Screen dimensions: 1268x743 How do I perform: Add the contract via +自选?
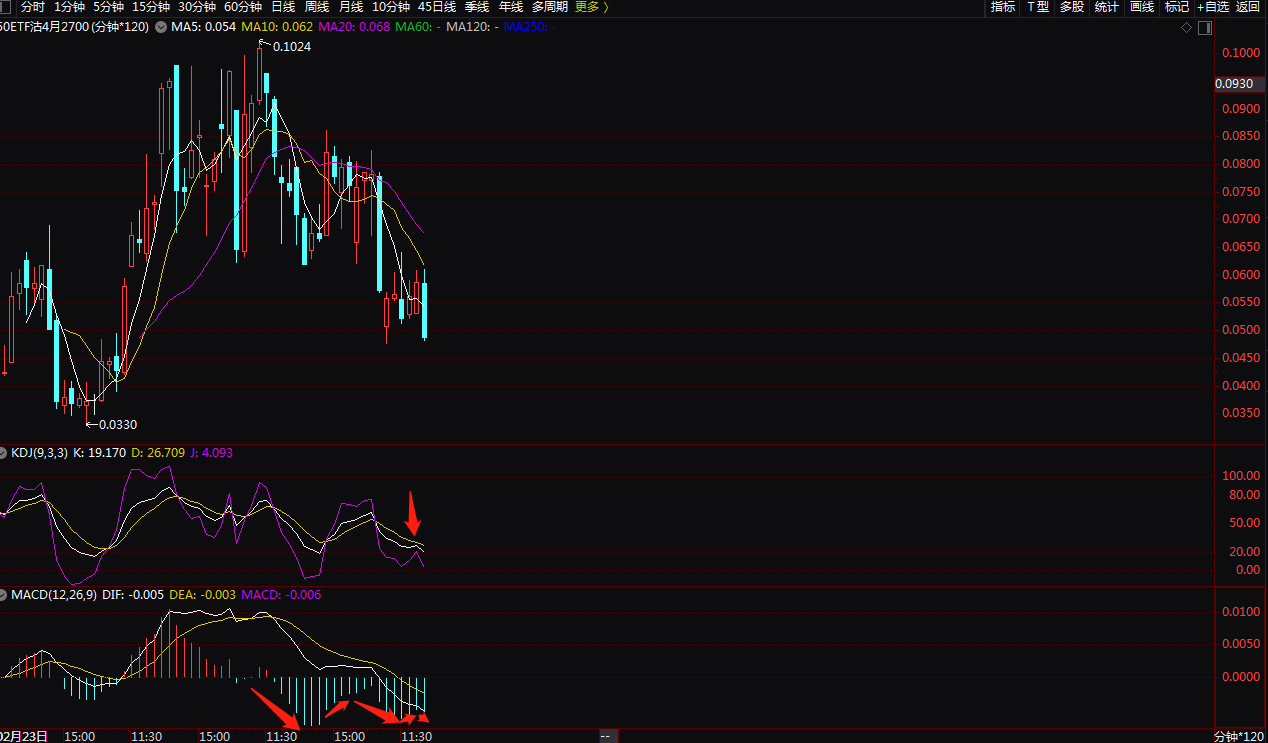[x=1212, y=7]
